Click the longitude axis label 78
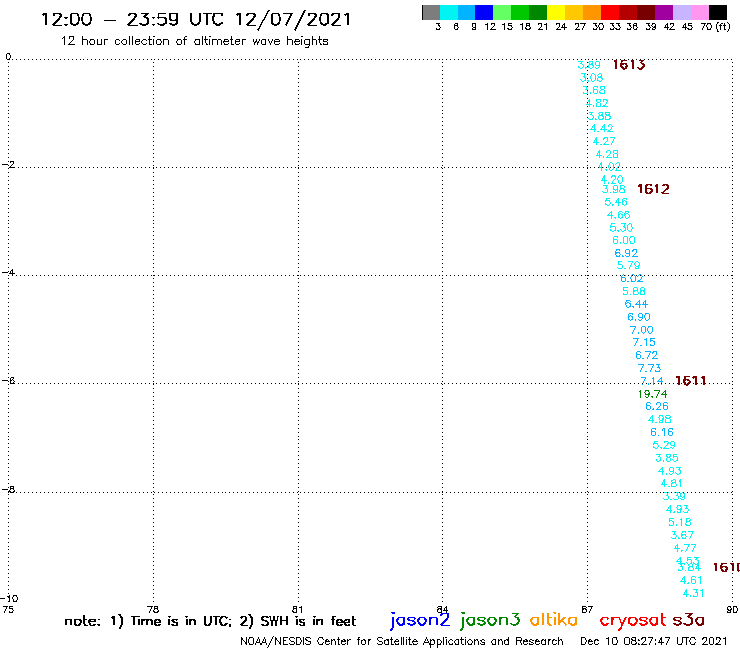740x650 pixels. (153, 609)
